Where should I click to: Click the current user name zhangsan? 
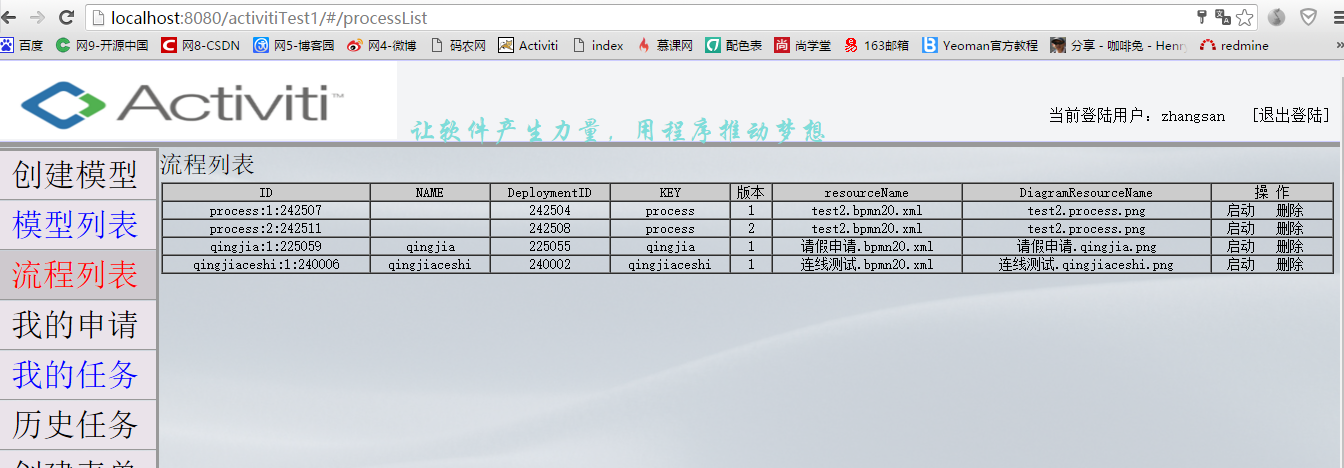click(x=1193, y=117)
